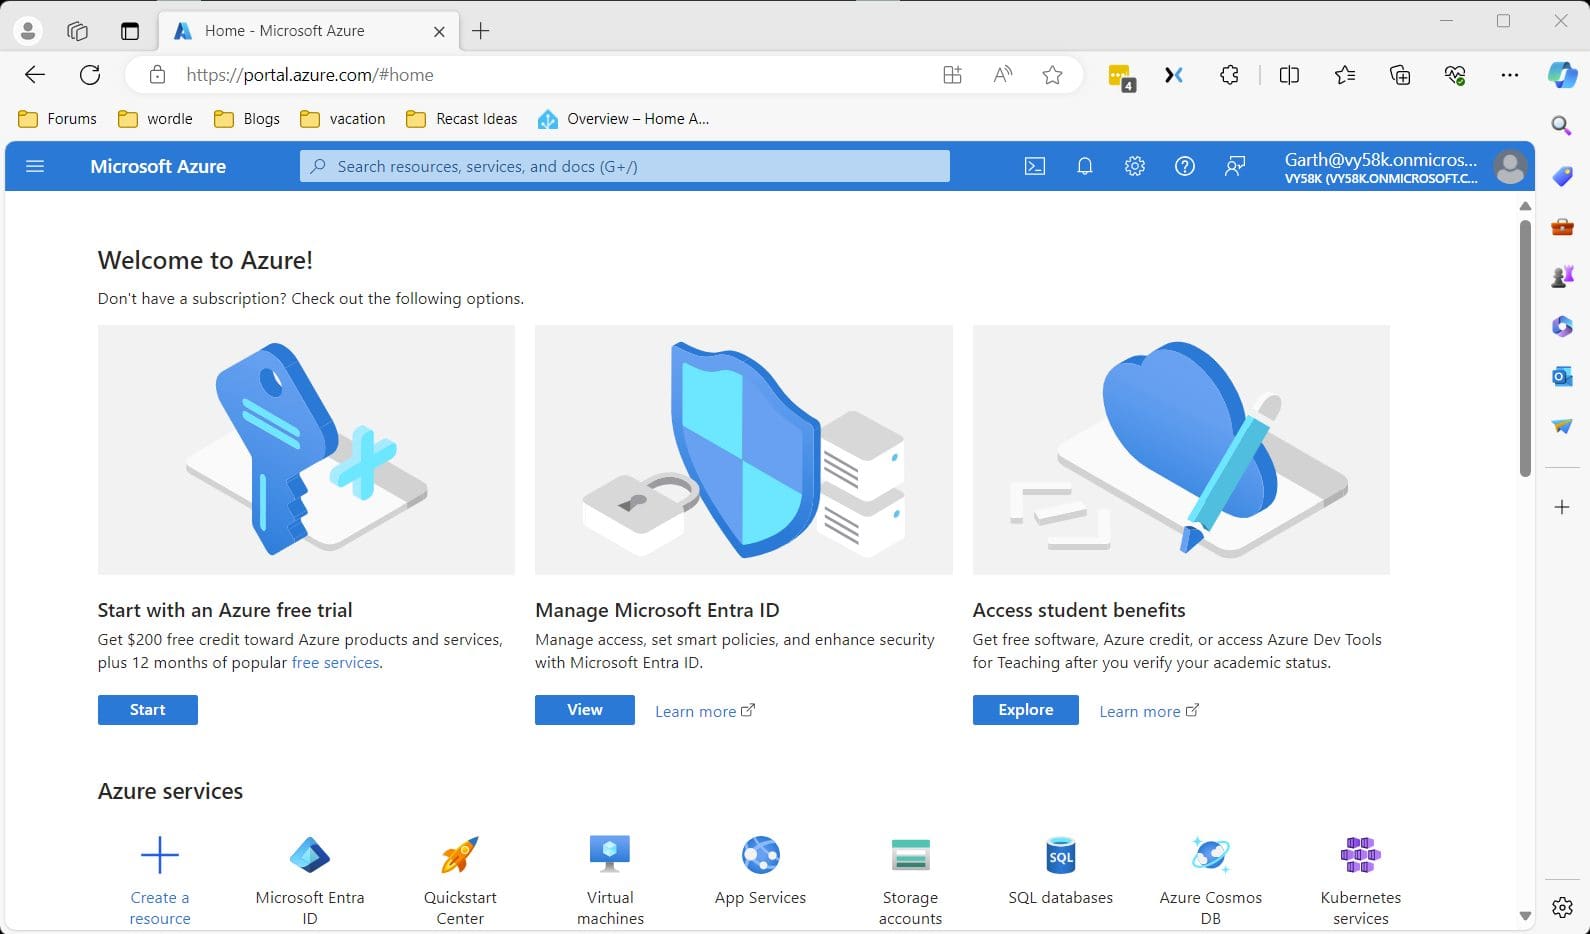This screenshot has width=1590, height=934.
Task: Click the Start free trial button
Action: click(x=148, y=710)
